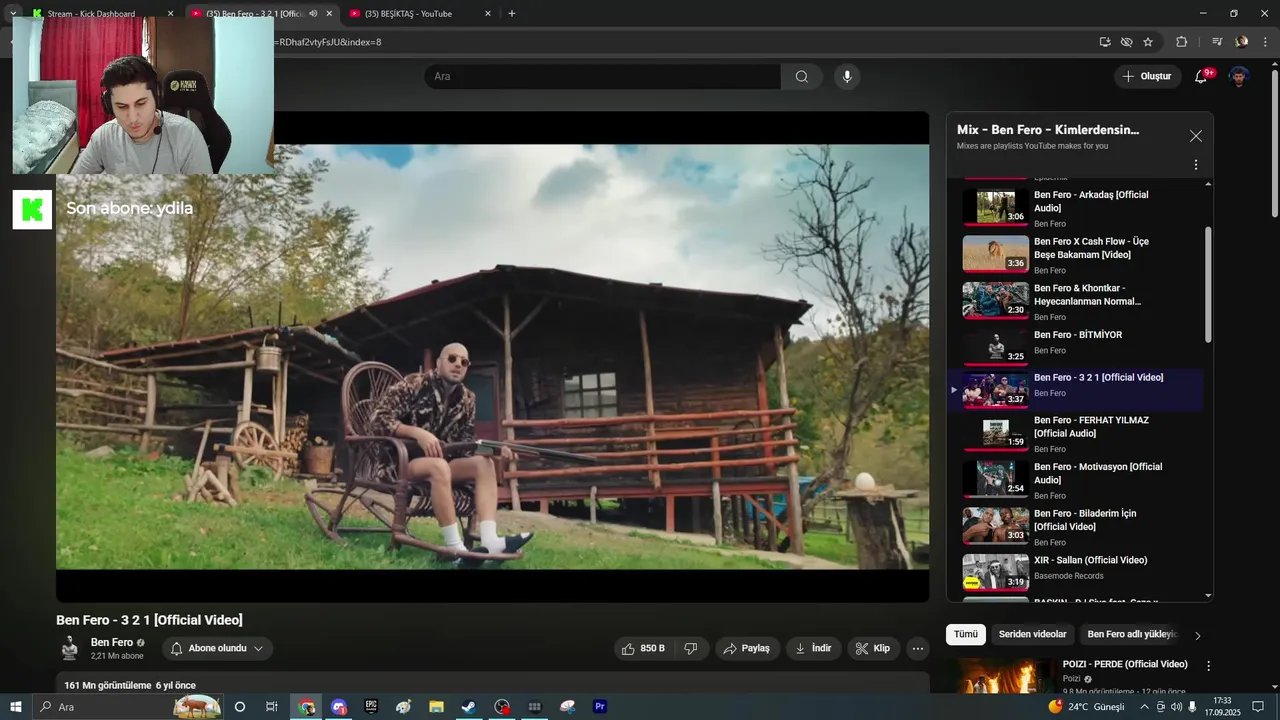Image resolution: width=1280 pixels, height=720 pixels.
Task: Open weather widget 24°C Güneşli
Action: pos(1086,706)
